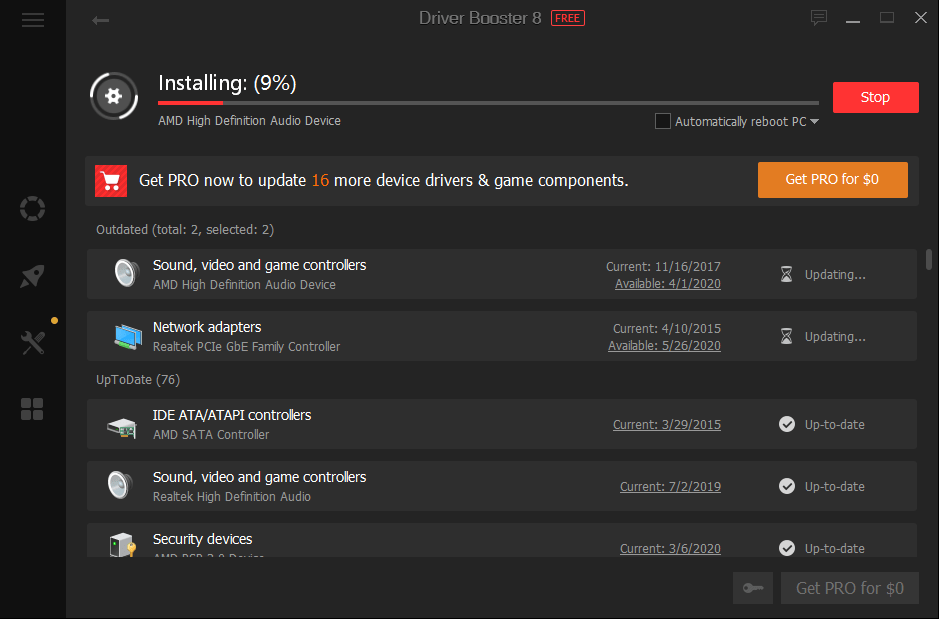Click orange Get PRO for $0 button
Image resolution: width=939 pixels, height=619 pixels.
tap(832, 180)
